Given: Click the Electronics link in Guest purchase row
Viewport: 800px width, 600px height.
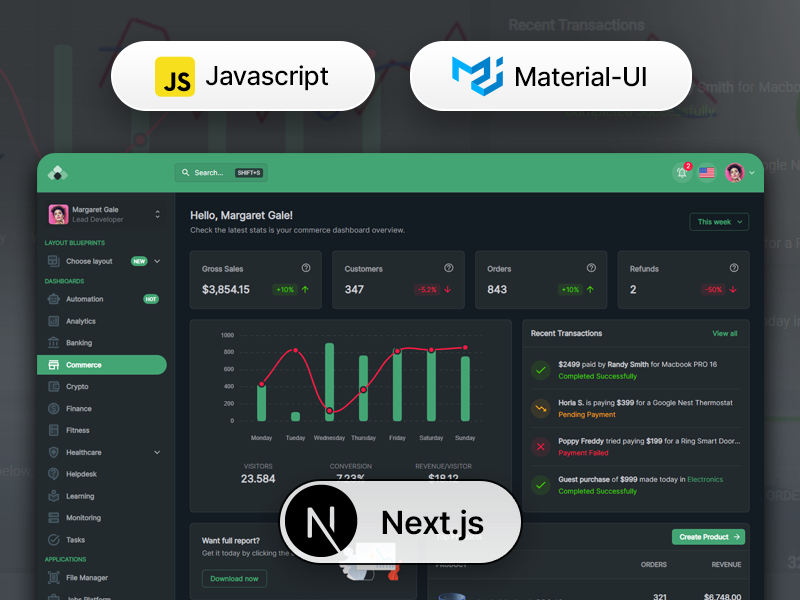Looking at the screenshot, I should pyautogui.click(x=705, y=479).
